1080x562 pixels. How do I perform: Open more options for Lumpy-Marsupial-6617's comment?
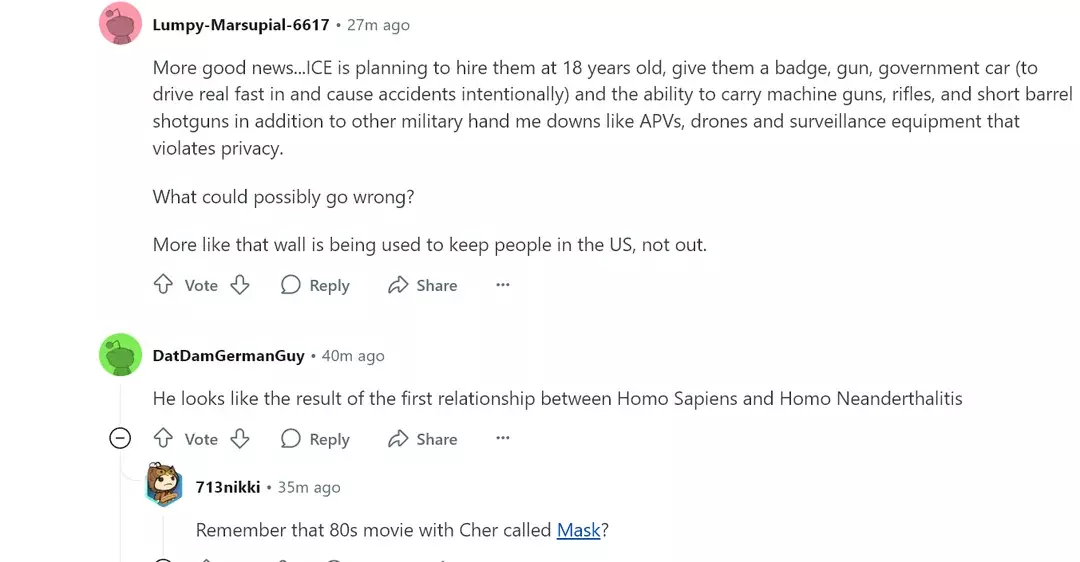pos(503,285)
